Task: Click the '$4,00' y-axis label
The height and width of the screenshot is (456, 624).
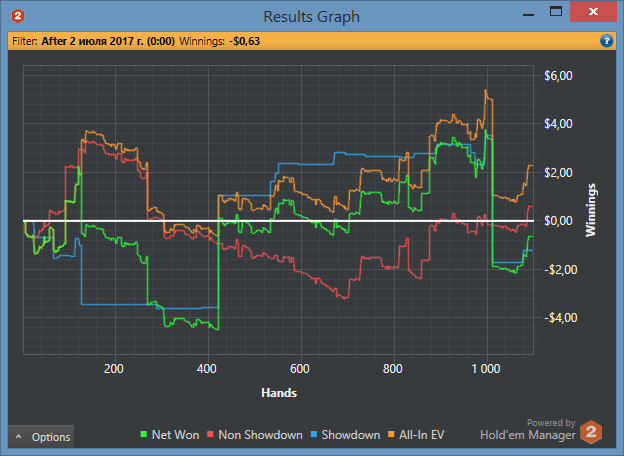Action: pos(558,124)
